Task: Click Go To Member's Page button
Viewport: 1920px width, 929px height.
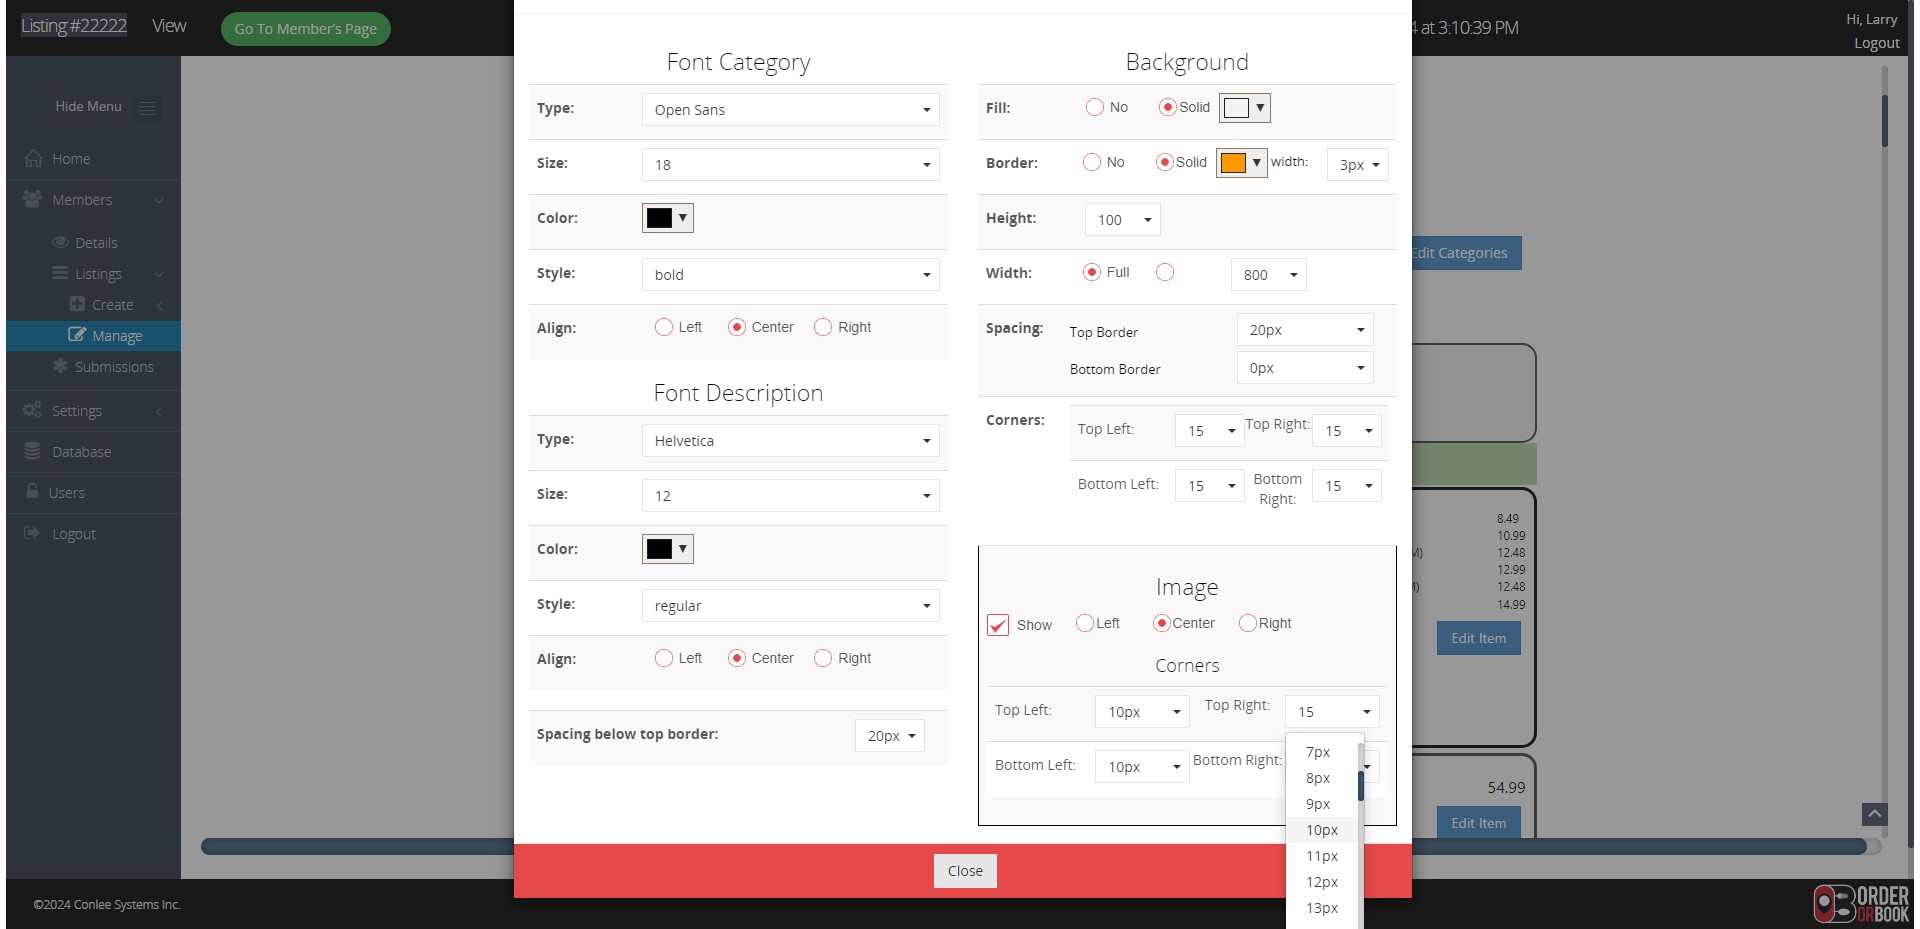Action: coord(306,29)
